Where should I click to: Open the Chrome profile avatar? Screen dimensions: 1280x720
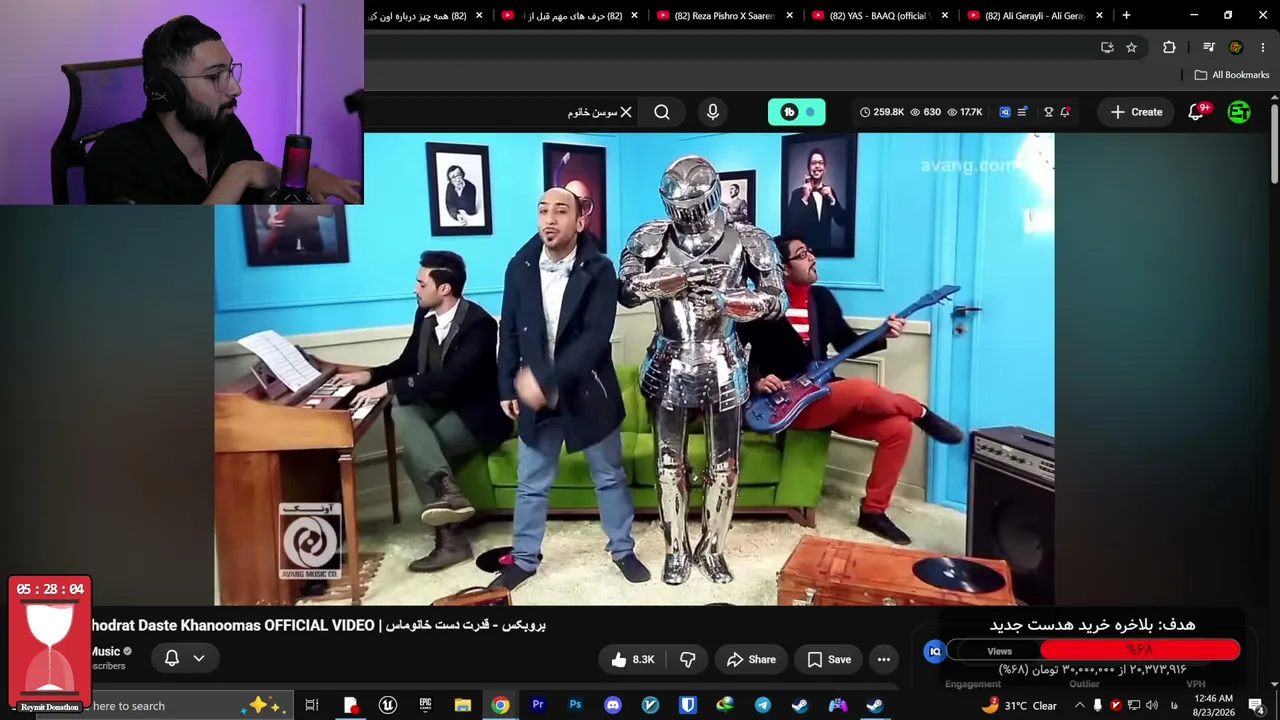click(1236, 47)
